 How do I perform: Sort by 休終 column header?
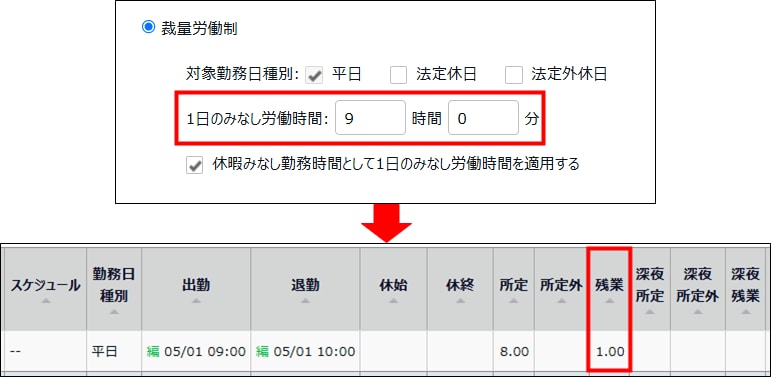coord(460,289)
